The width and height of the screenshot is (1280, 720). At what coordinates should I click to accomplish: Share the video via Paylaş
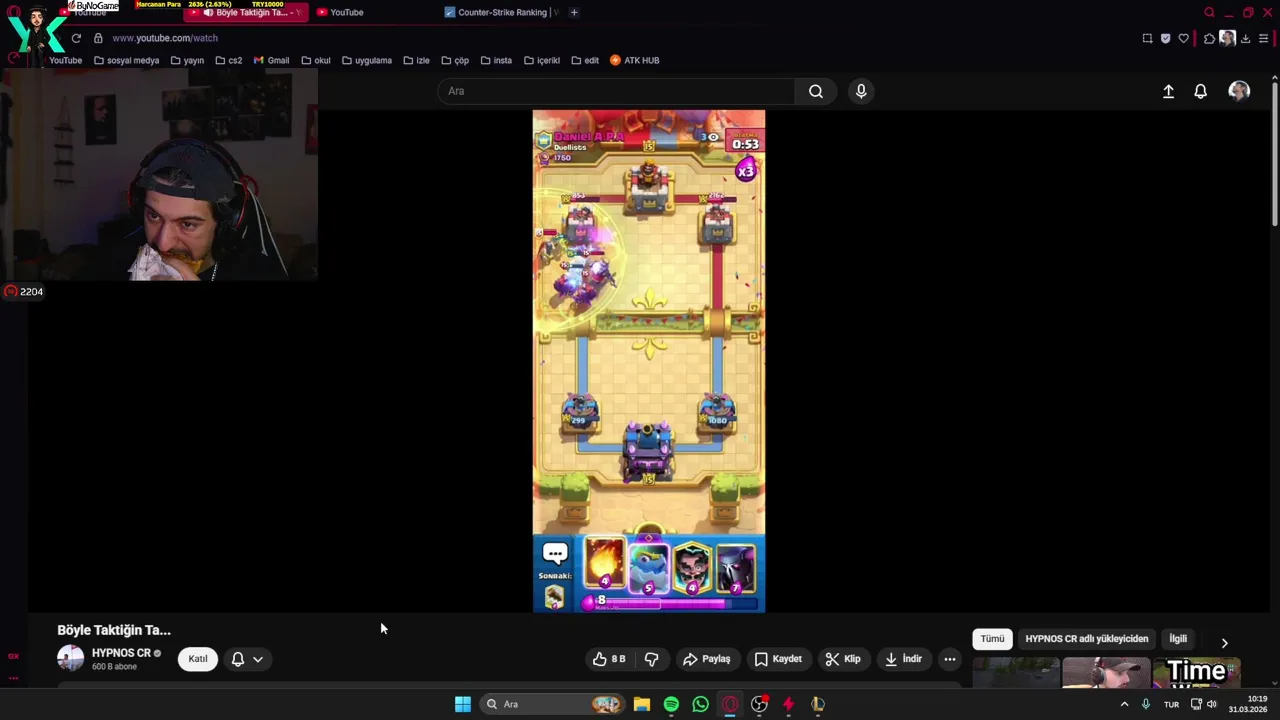tap(706, 659)
